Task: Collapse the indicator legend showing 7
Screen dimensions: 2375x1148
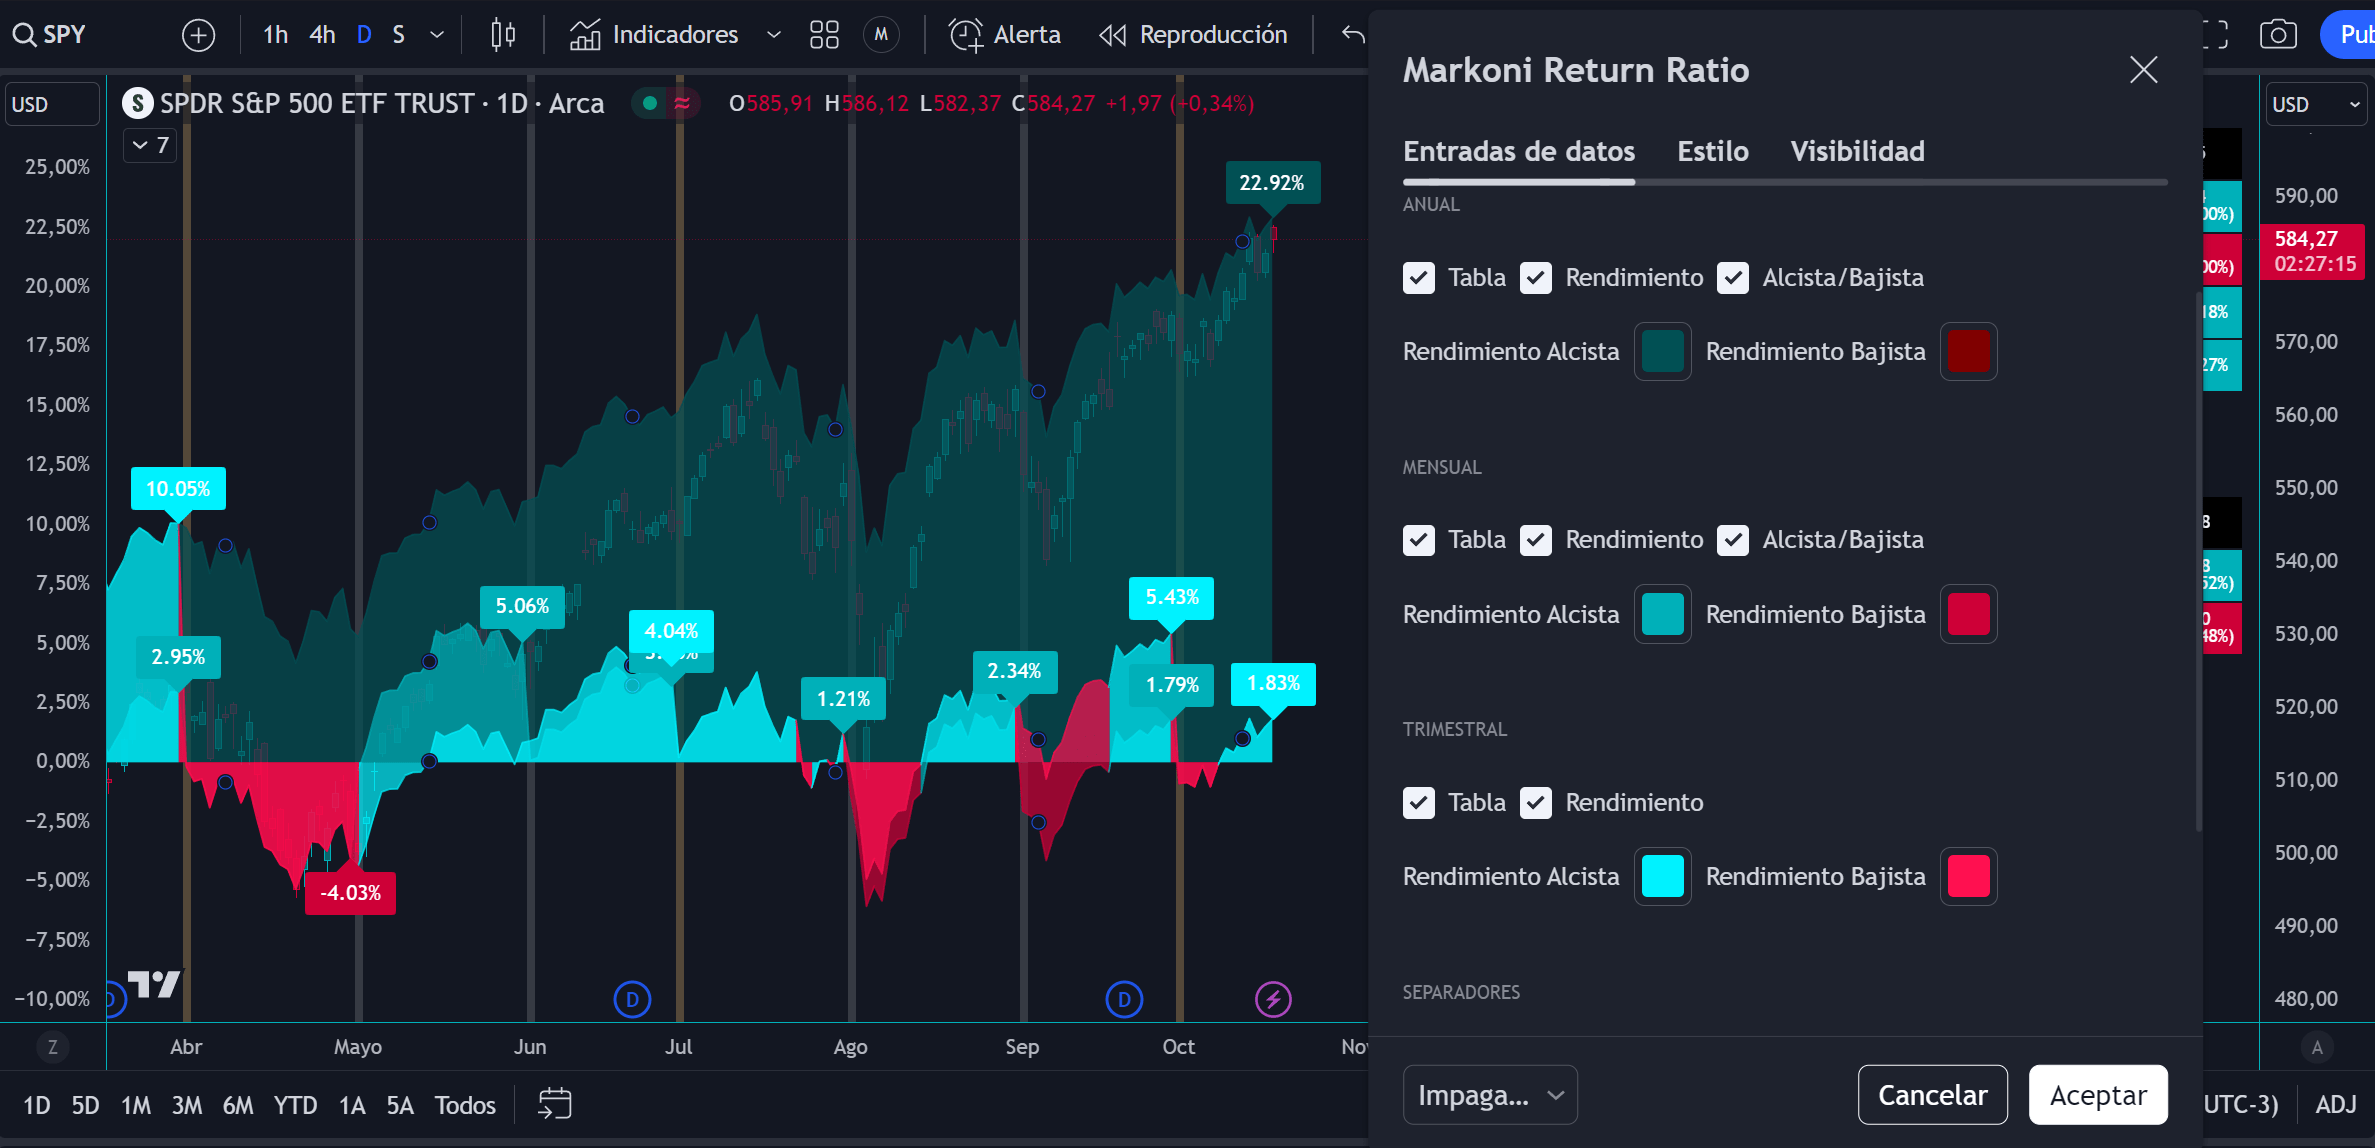Action: click(151, 146)
